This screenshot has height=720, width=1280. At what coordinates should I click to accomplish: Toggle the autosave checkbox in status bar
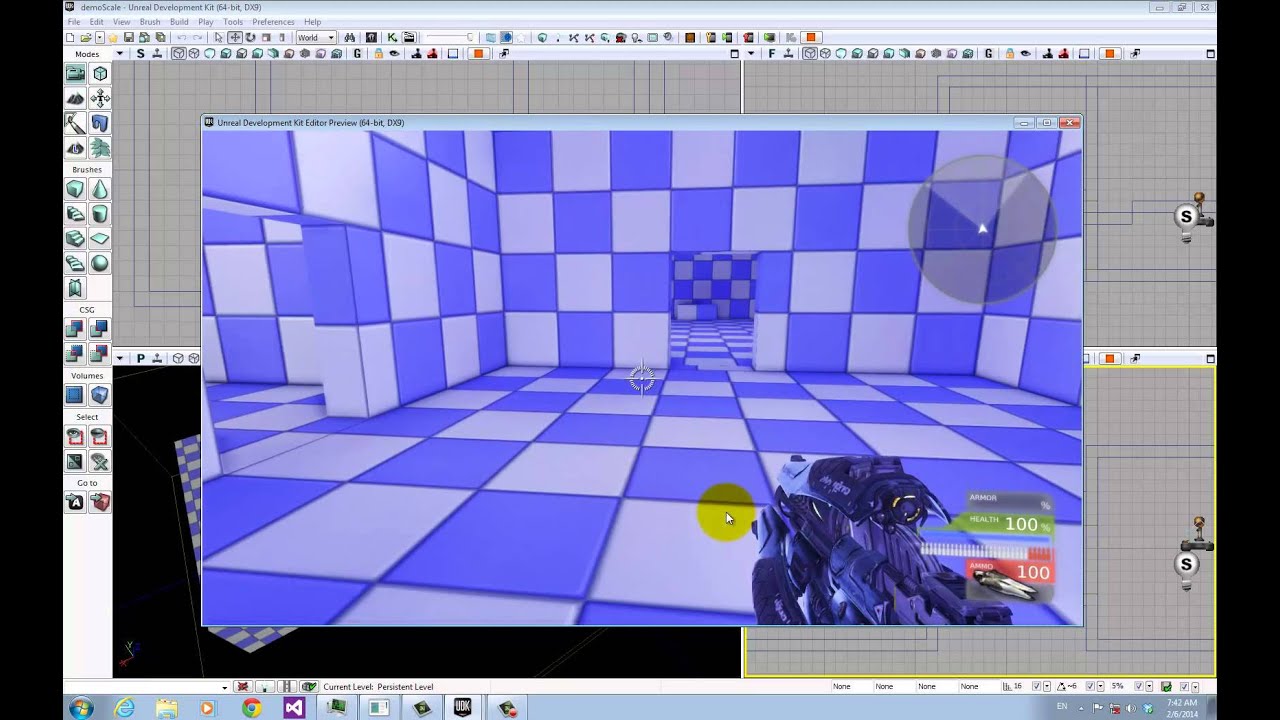point(1183,687)
